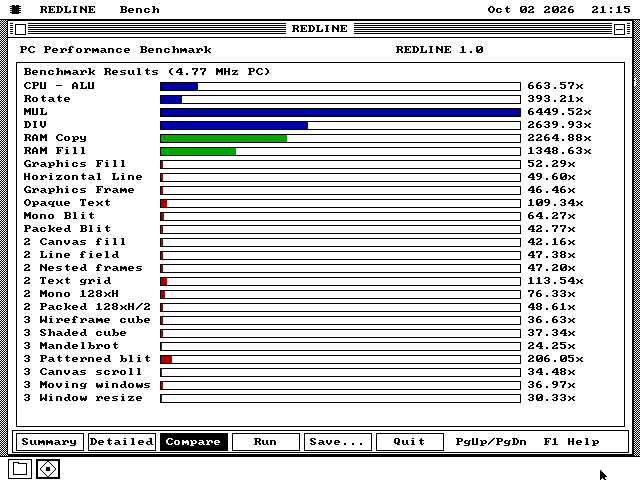Click the value 2639.93x
The width and height of the screenshot is (640, 480).
coord(559,125)
